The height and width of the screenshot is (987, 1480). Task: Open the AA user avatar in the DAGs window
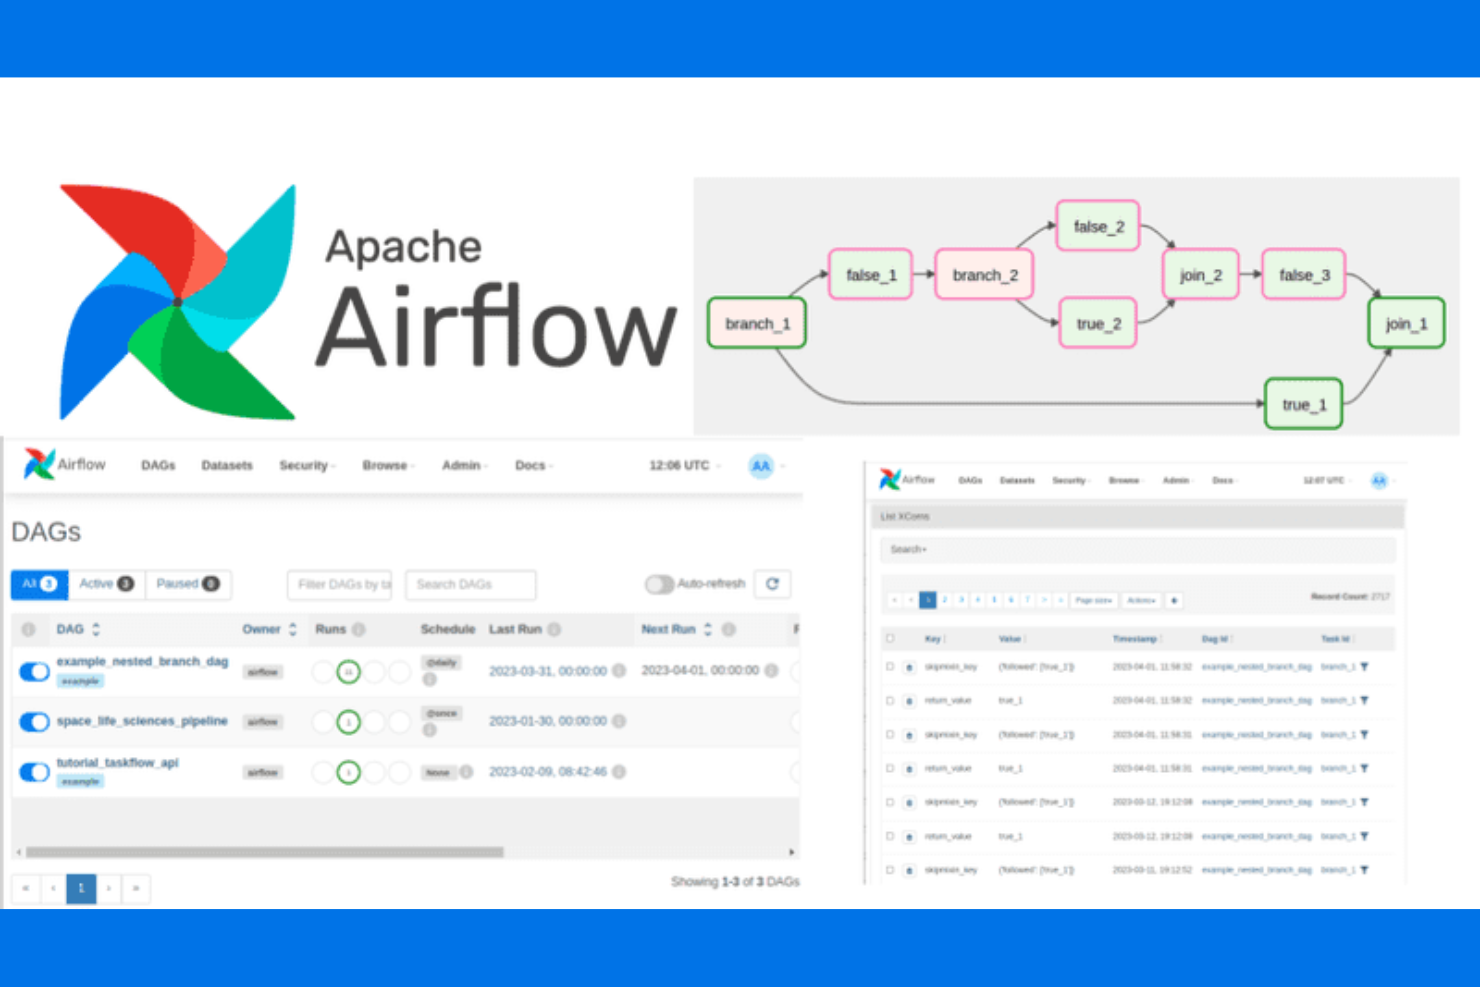click(x=761, y=466)
